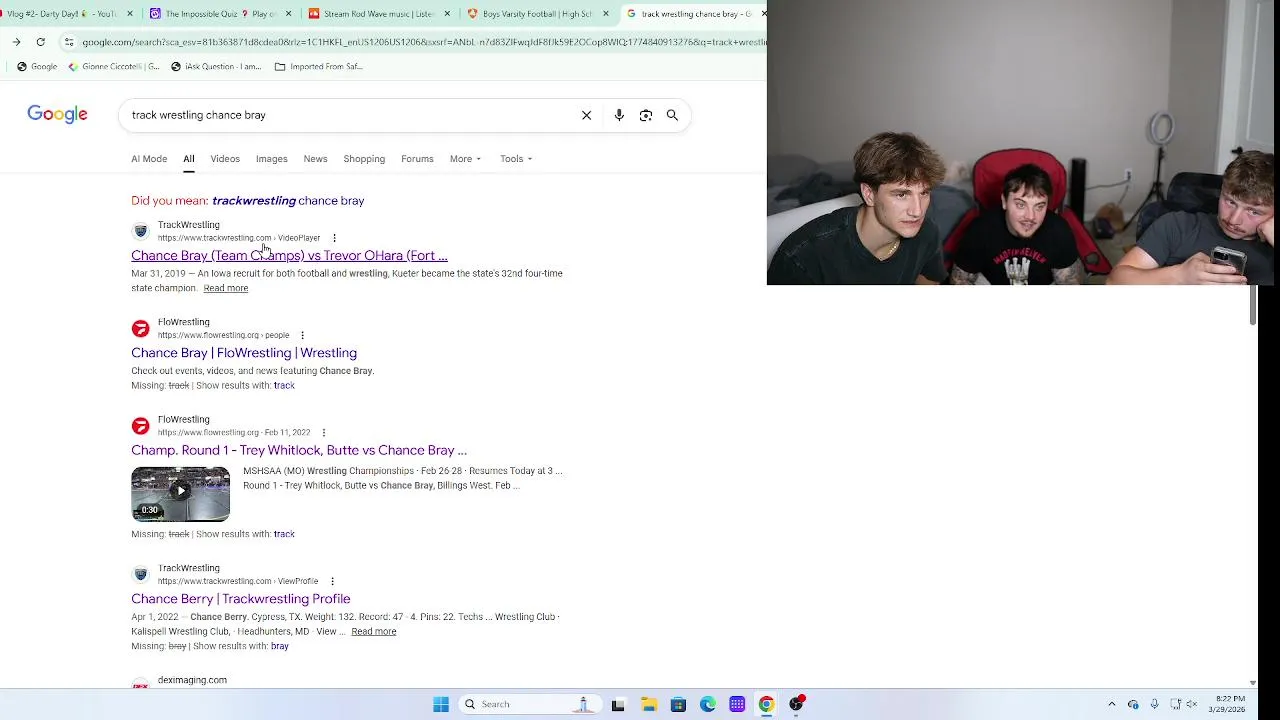The height and width of the screenshot is (720, 1280).
Task: Close the Impossible Quiz tab
Action: pos(289,14)
